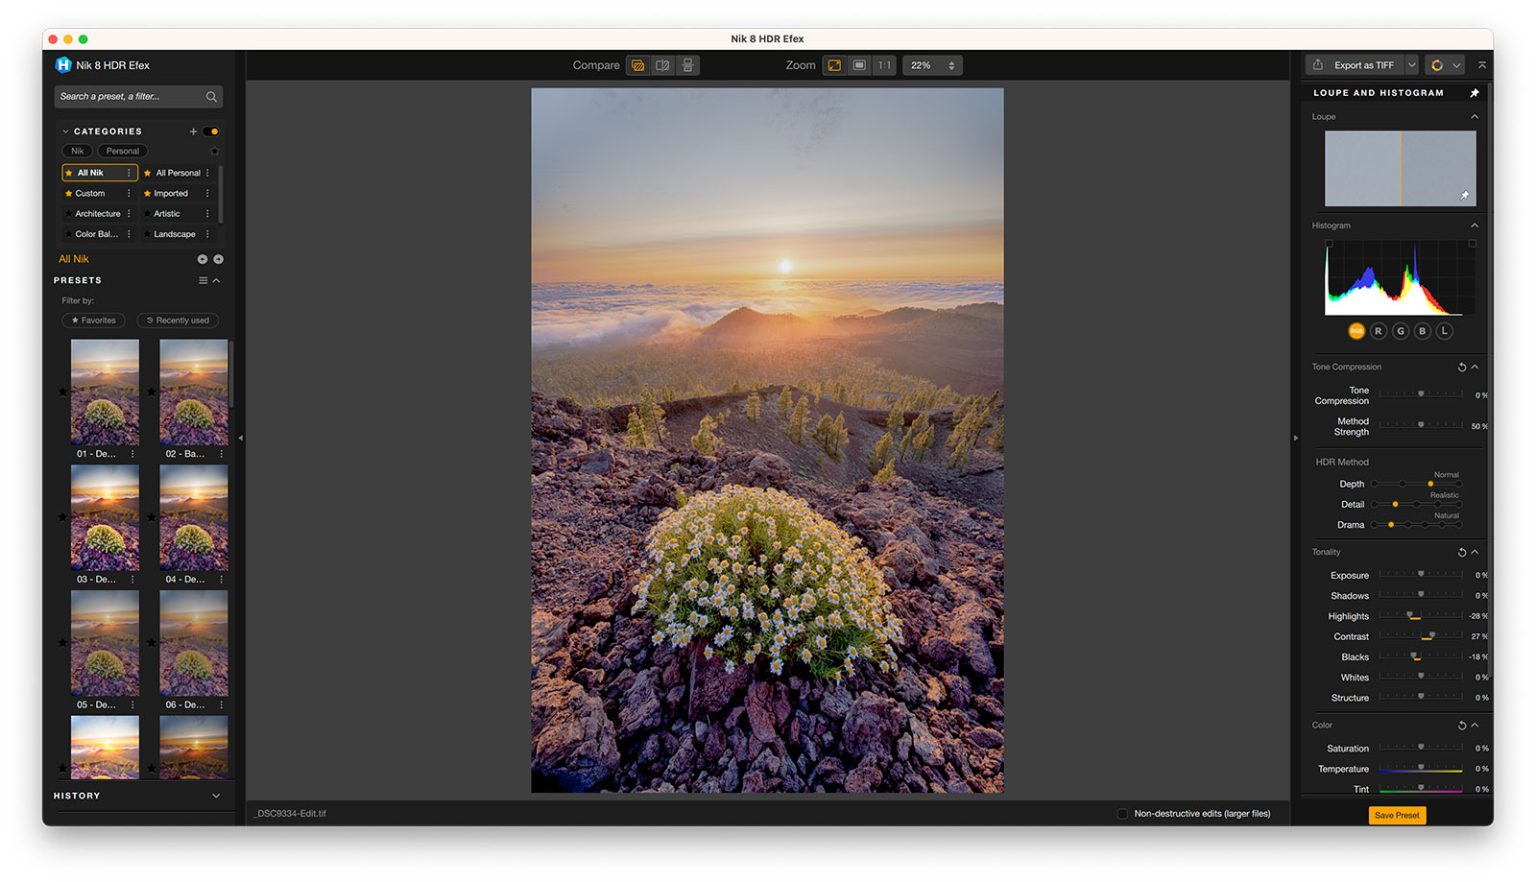Screen dimensions: 1536x882
Task: Set zoom to fill view
Action: 859,65
